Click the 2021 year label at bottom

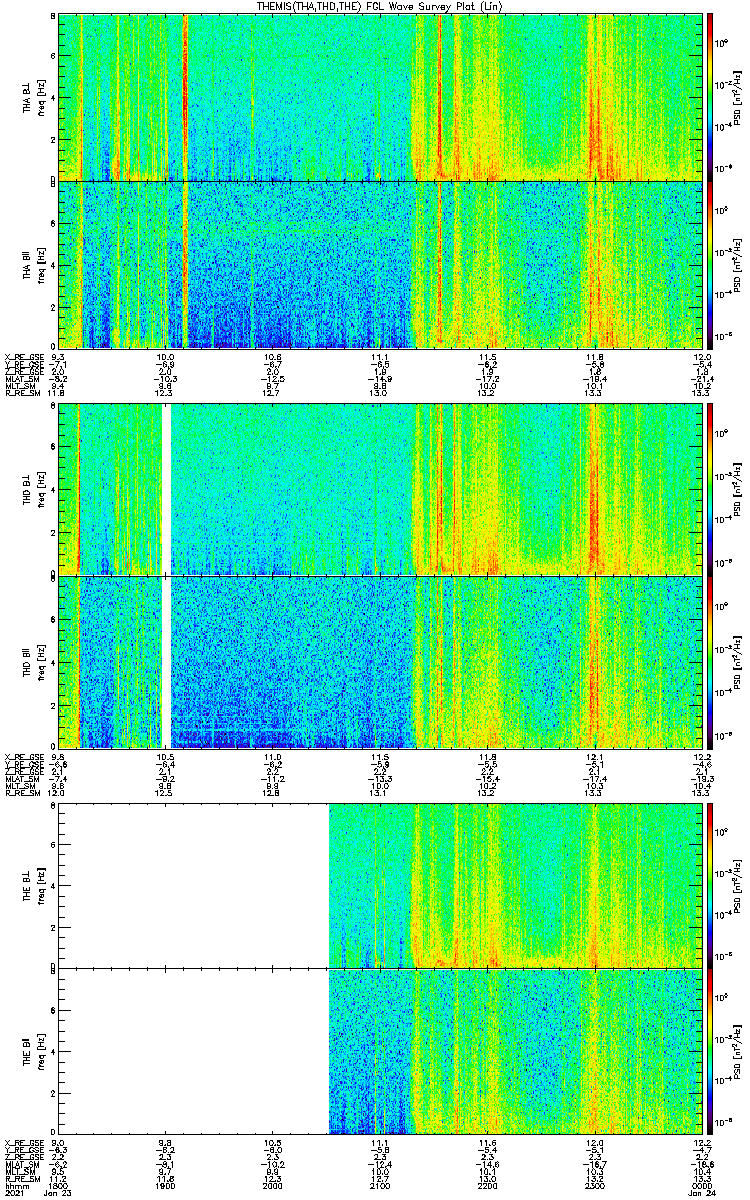pos(14,1194)
